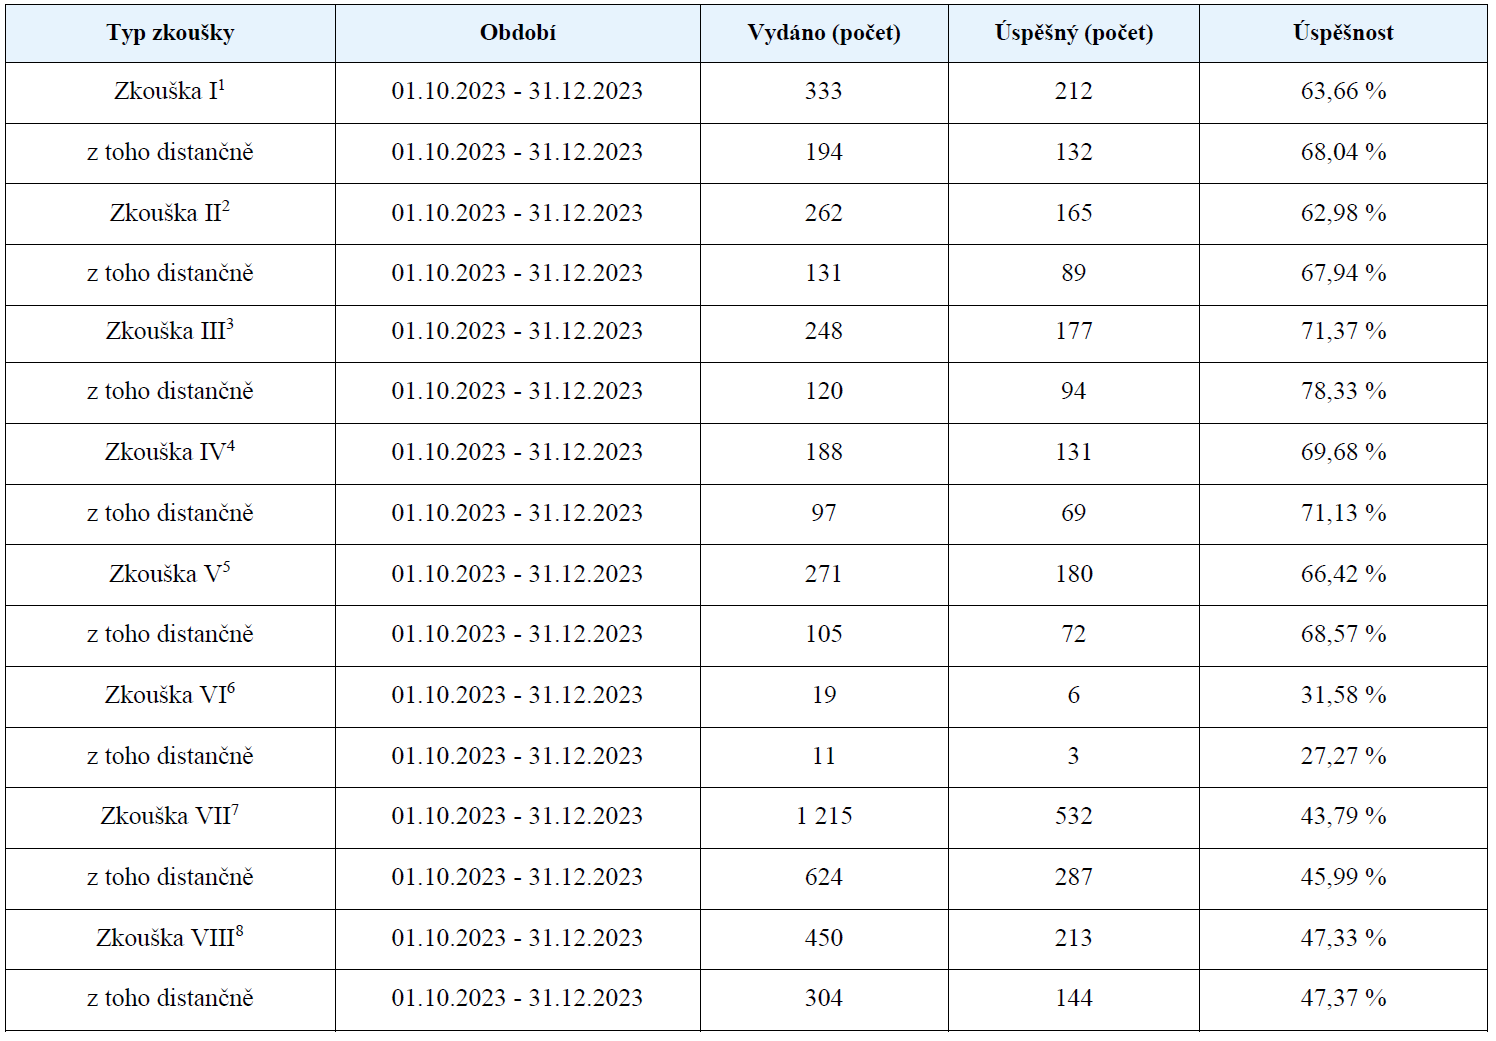
Task: Click the Vydáno (počet) header
Action: point(824,33)
